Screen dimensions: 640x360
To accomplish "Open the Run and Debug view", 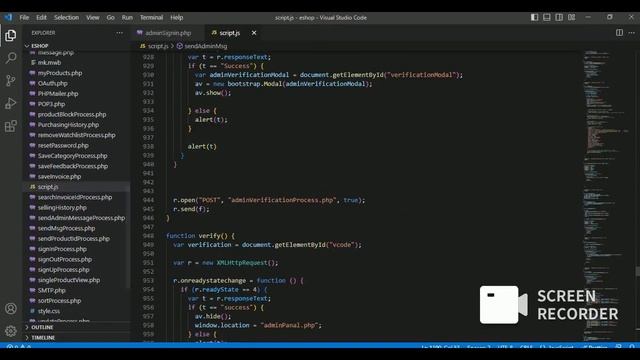I will click(x=11, y=103).
